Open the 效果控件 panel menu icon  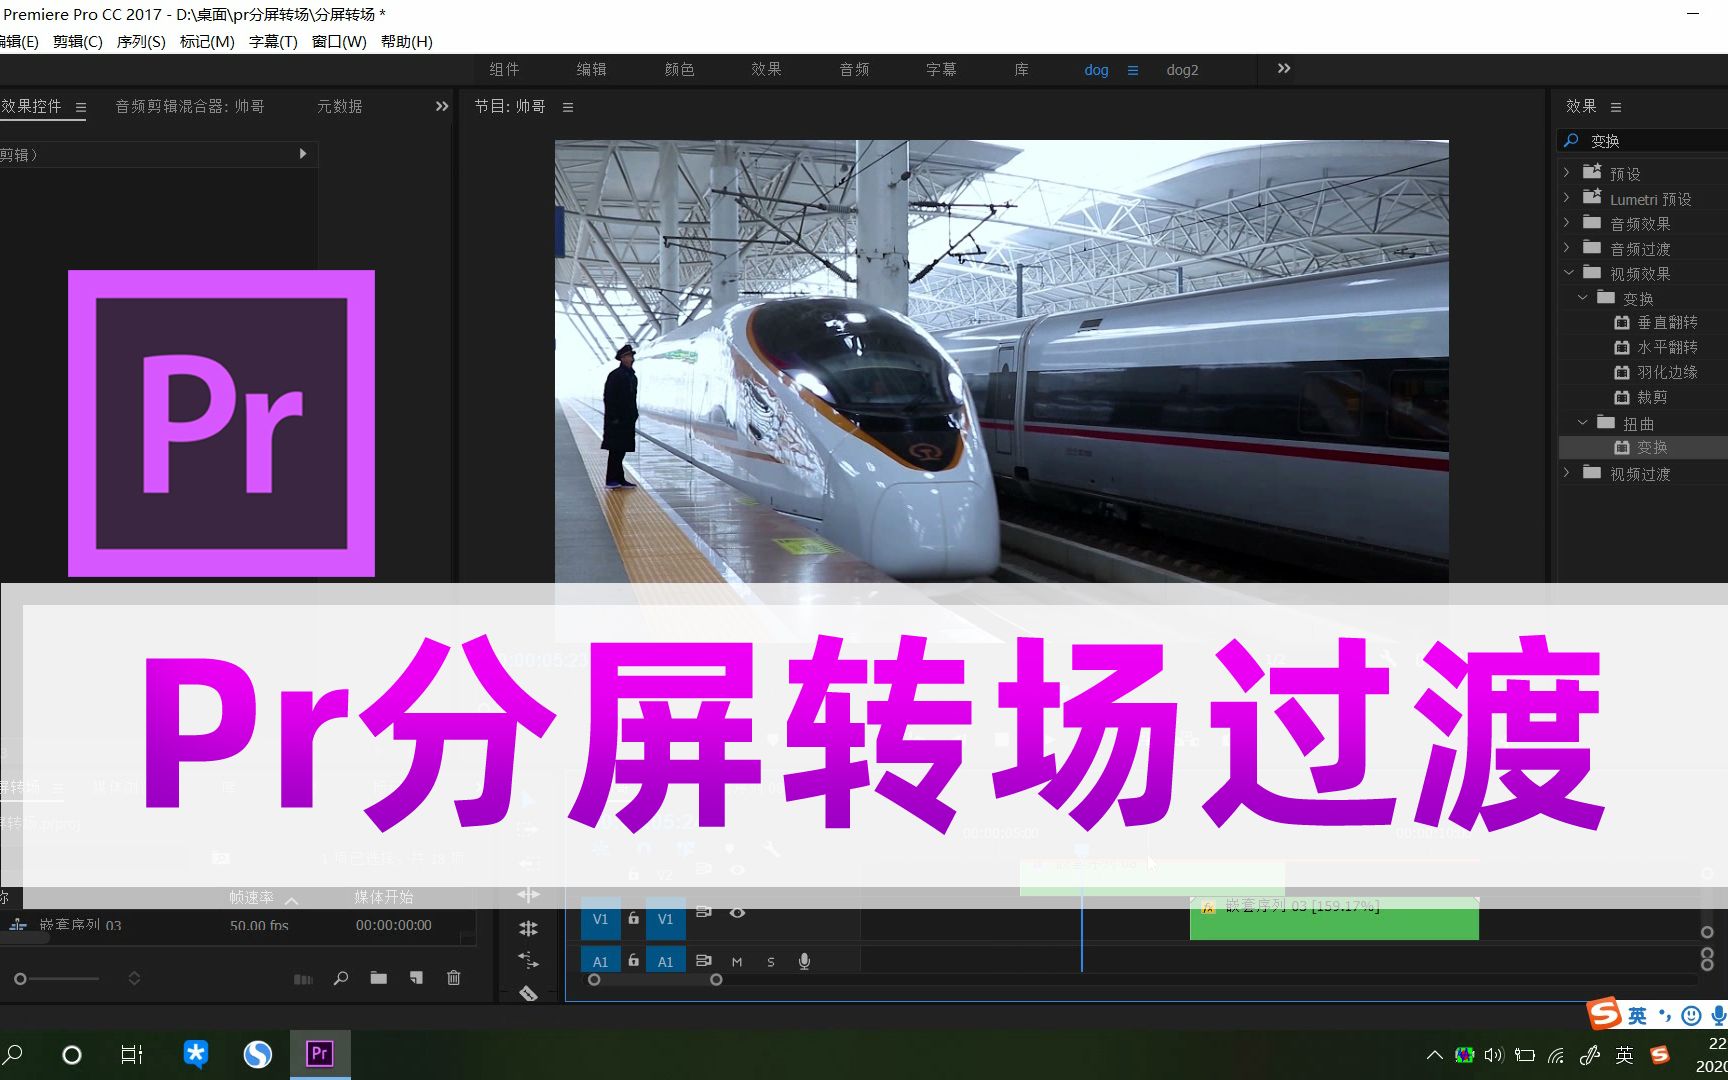(81, 107)
